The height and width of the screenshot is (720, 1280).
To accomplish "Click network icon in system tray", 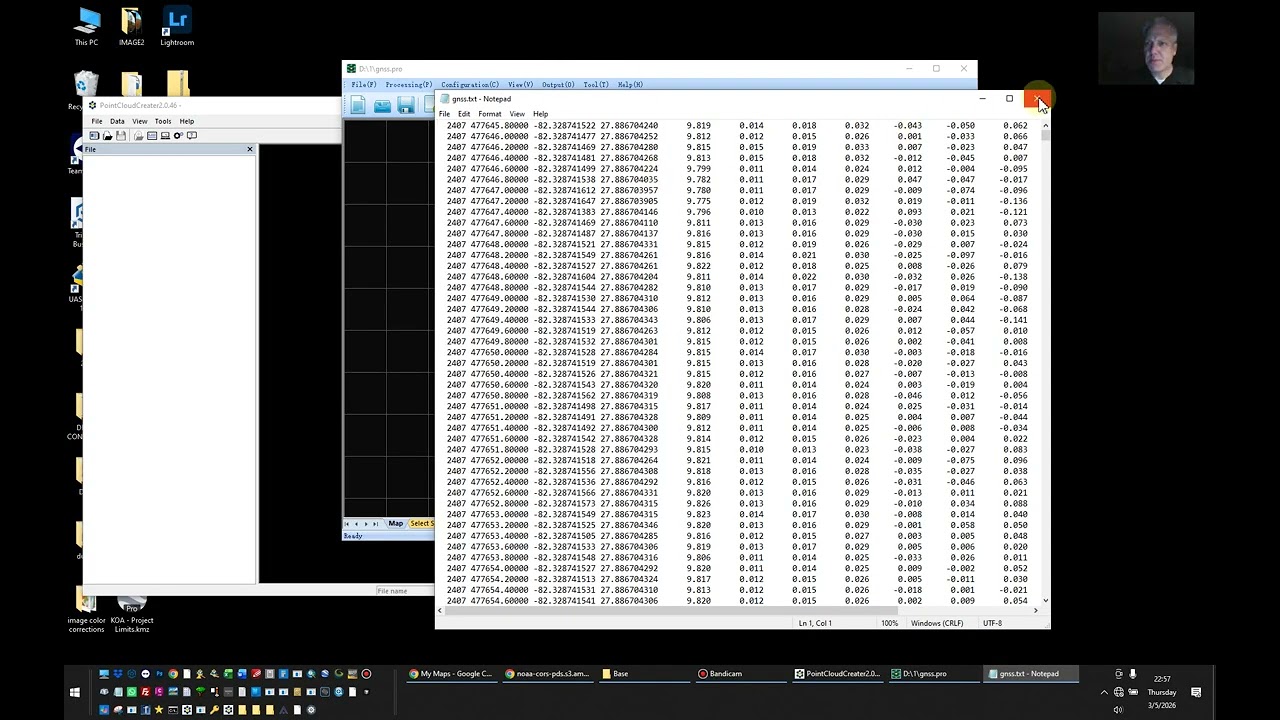I will (1119, 692).
